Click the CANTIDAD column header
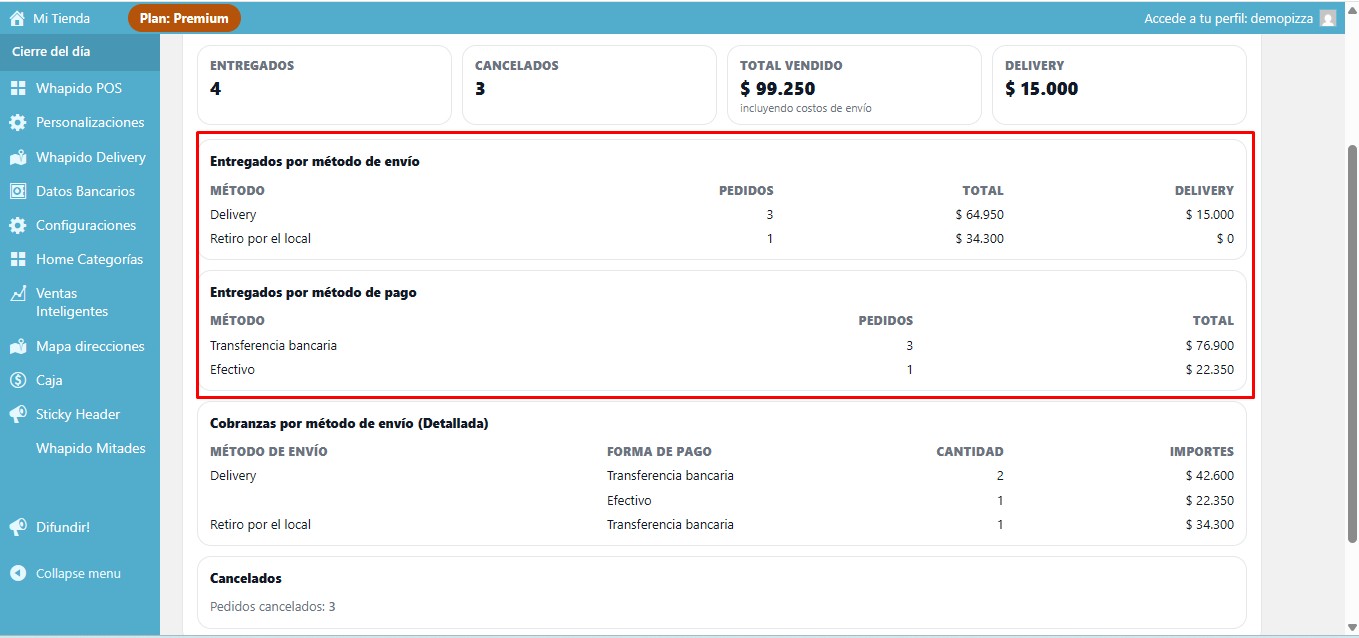Image resolution: width=1359 pixels, height=638 pixels. coord(970,451)
